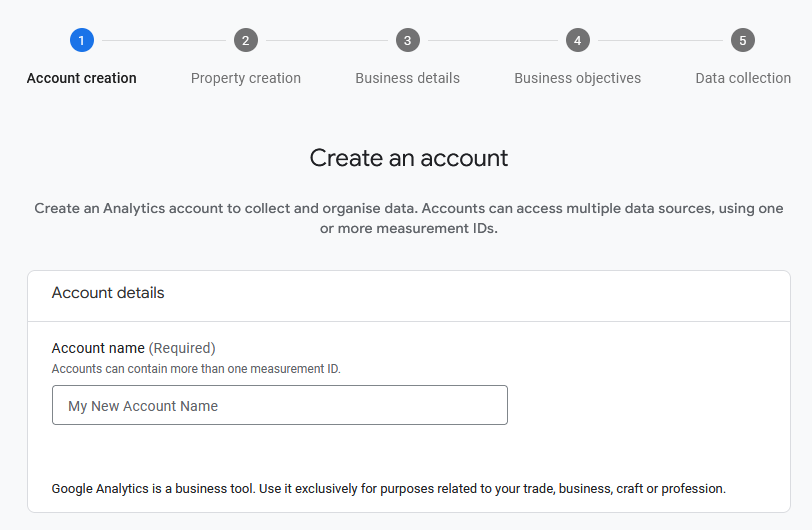Select the step 4 number circle
Image resolution: width=812 pixels, height=530 pixels.
click(x=577, y=40)
